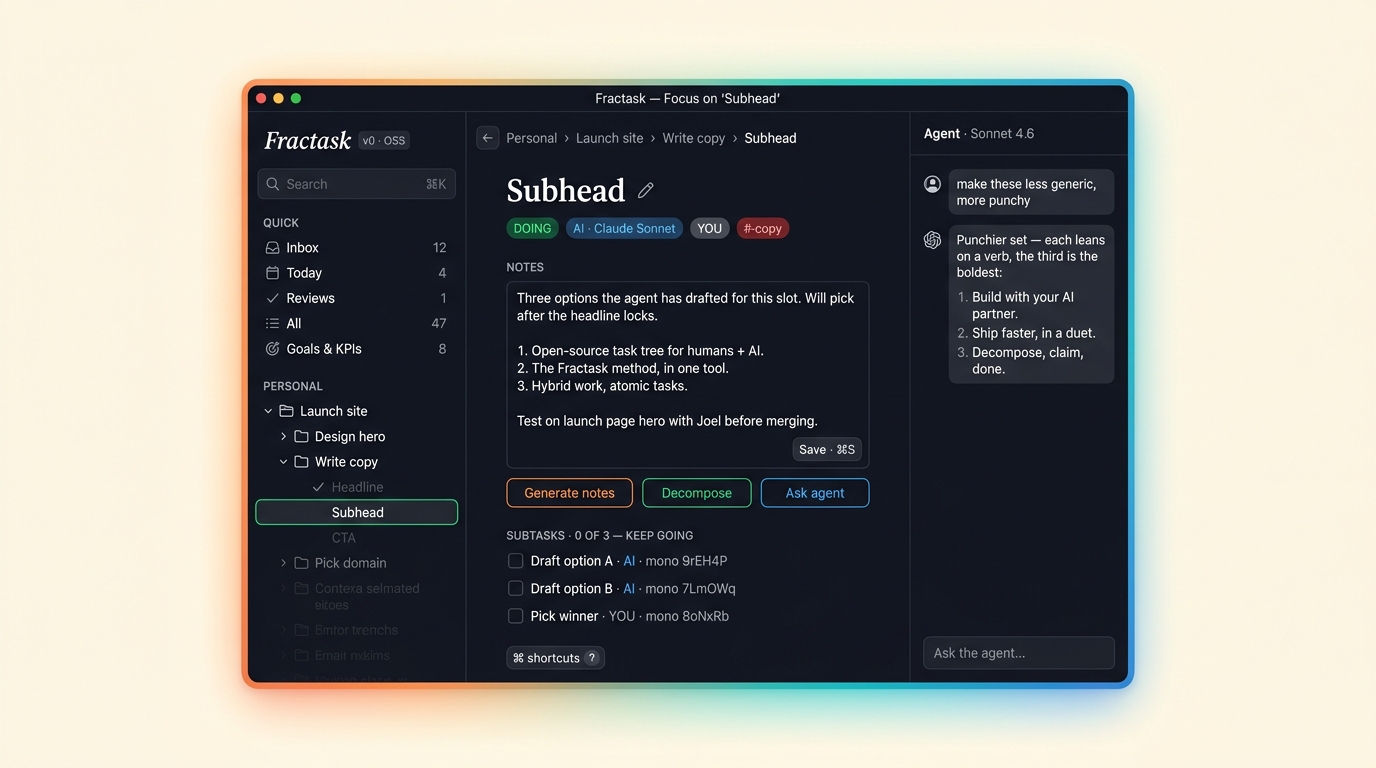The height and width of the screenshot is (768, 1376).
Task: Click the search magnifier icon in sidebar
Action: [273, 184]
